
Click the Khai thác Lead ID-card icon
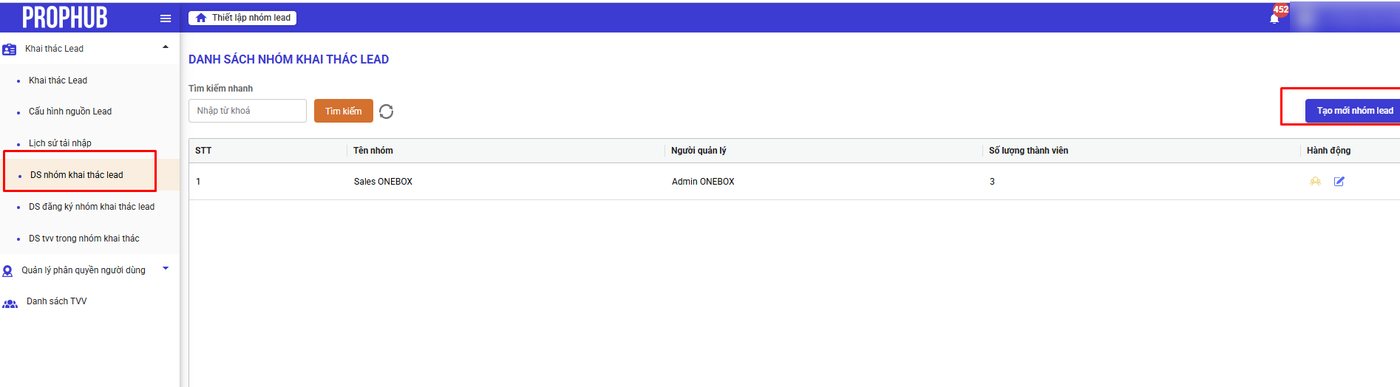coord(9,49)
